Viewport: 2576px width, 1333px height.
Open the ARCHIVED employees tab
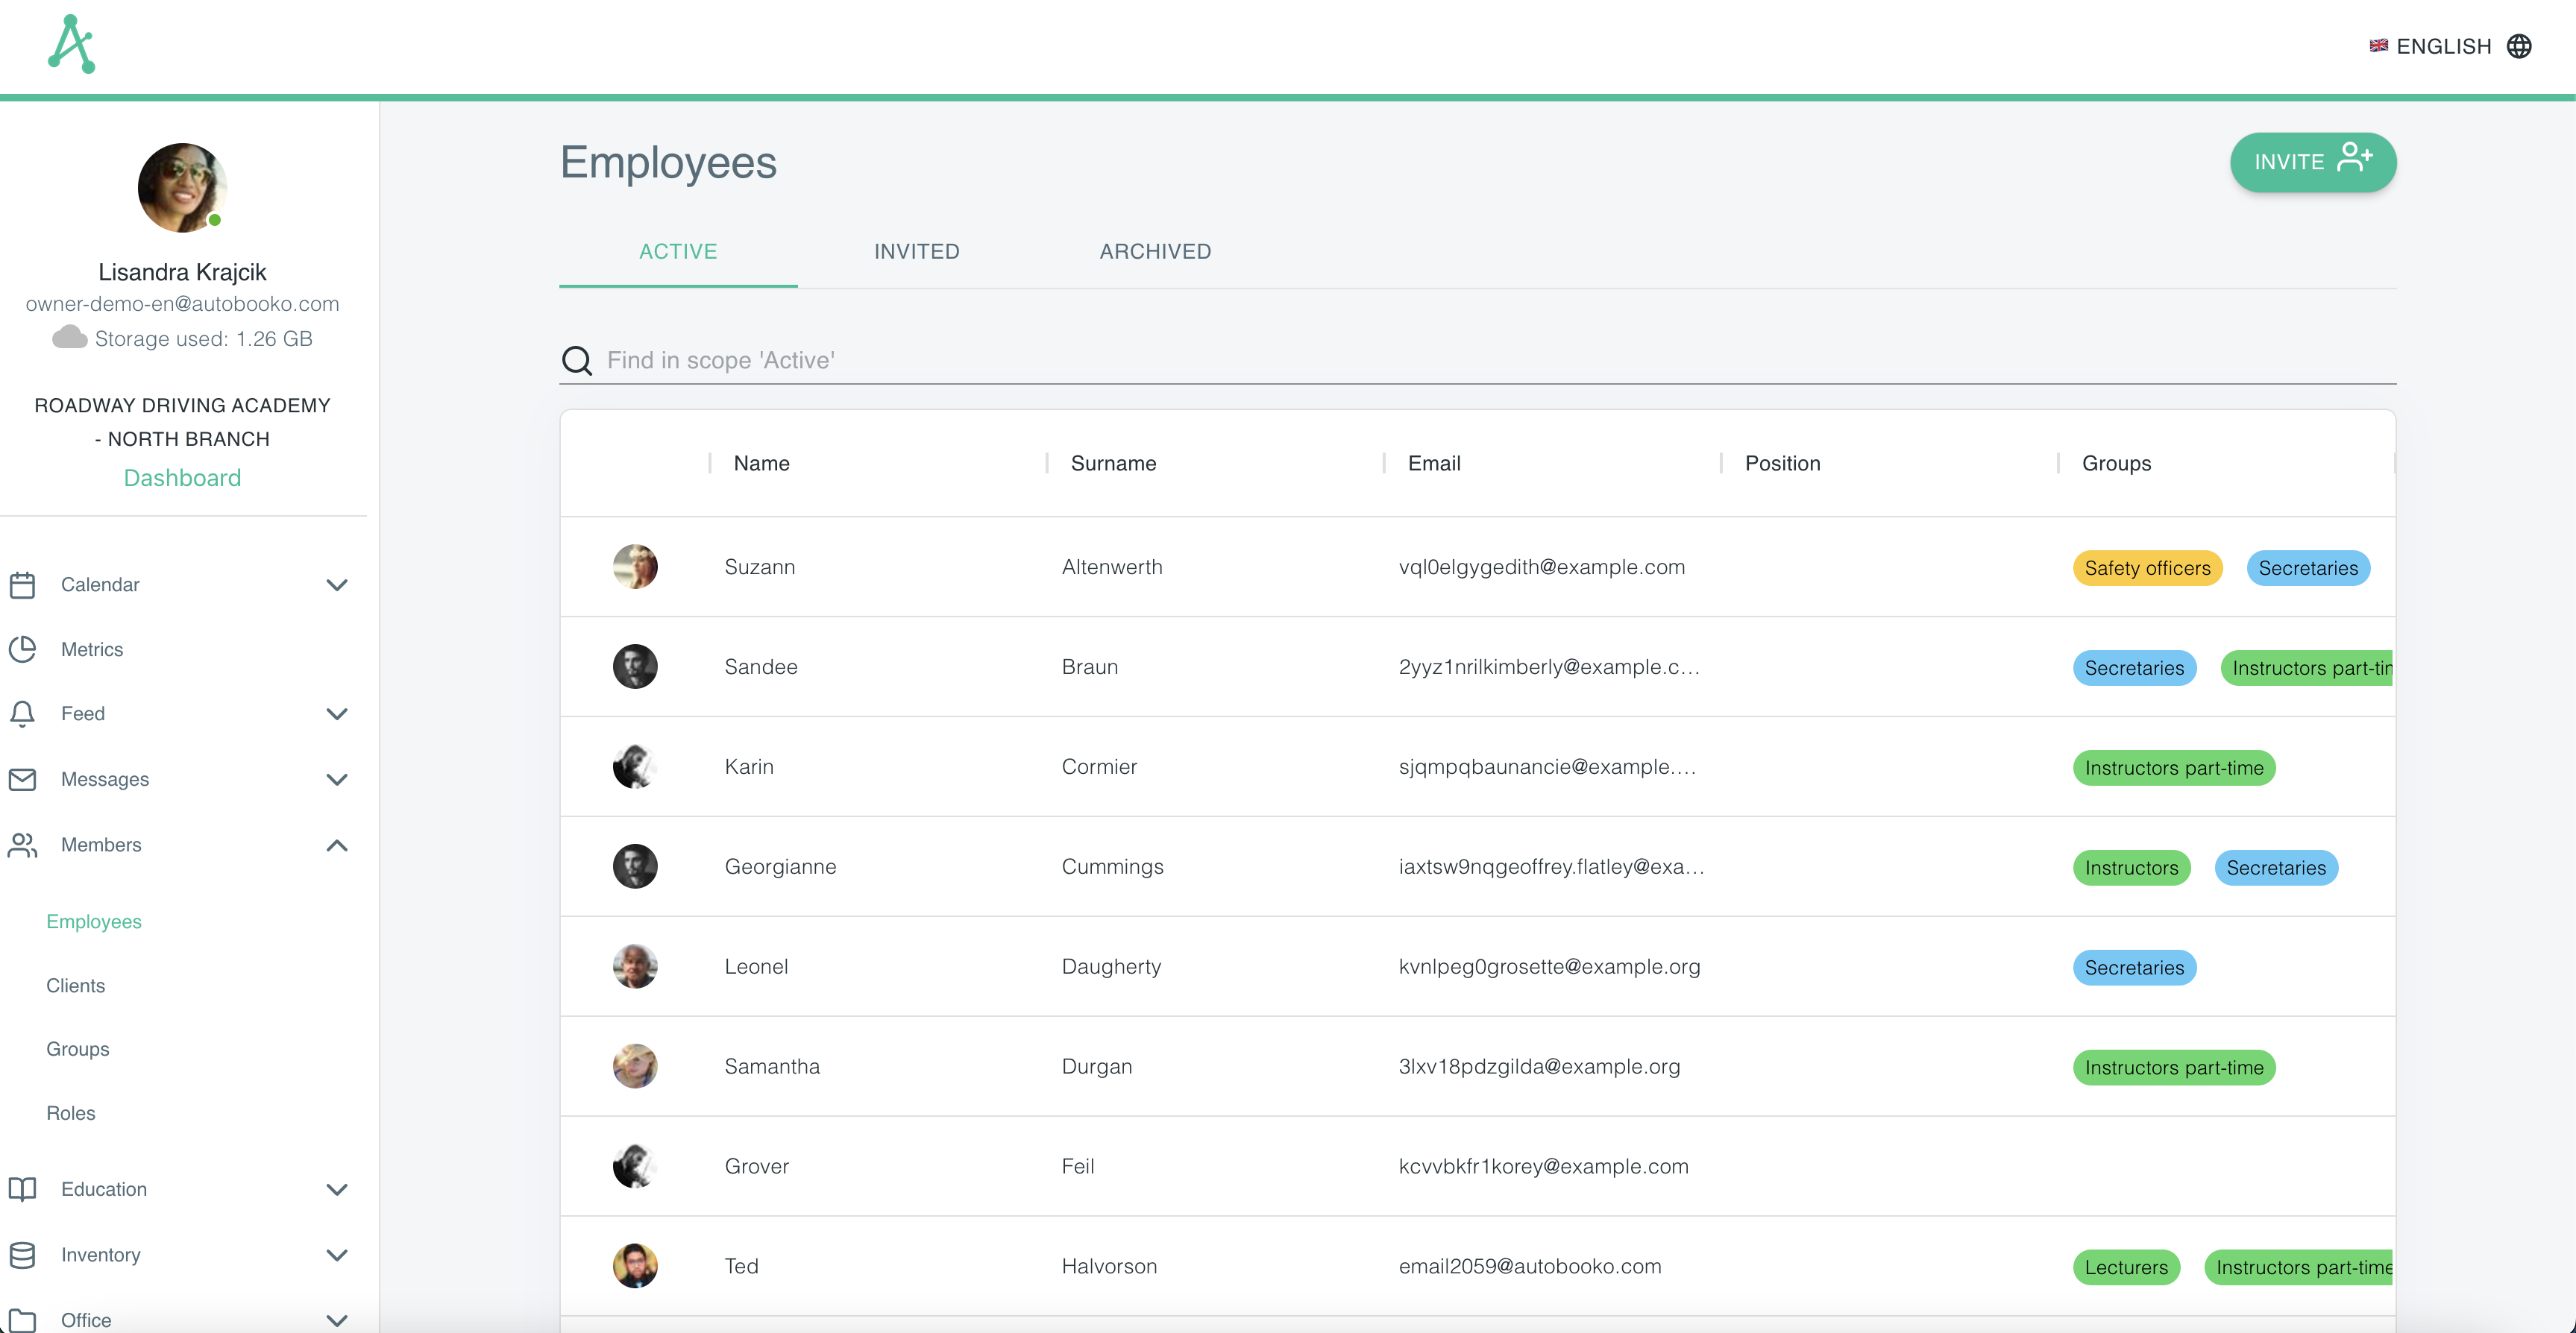pos(1155,251)
